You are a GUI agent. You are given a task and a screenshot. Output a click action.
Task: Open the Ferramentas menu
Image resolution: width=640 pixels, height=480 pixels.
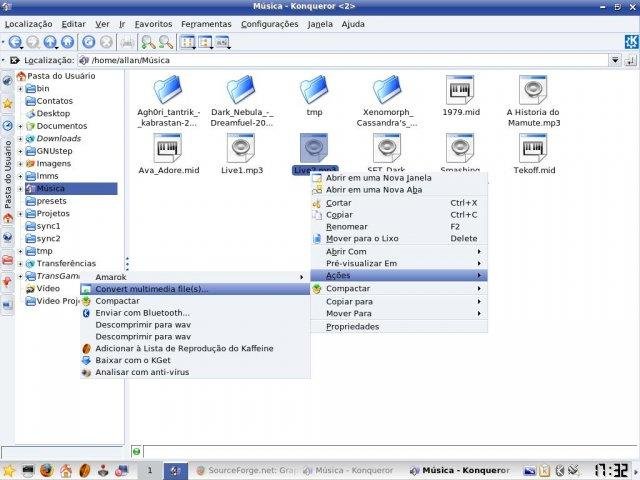(206, 24)
